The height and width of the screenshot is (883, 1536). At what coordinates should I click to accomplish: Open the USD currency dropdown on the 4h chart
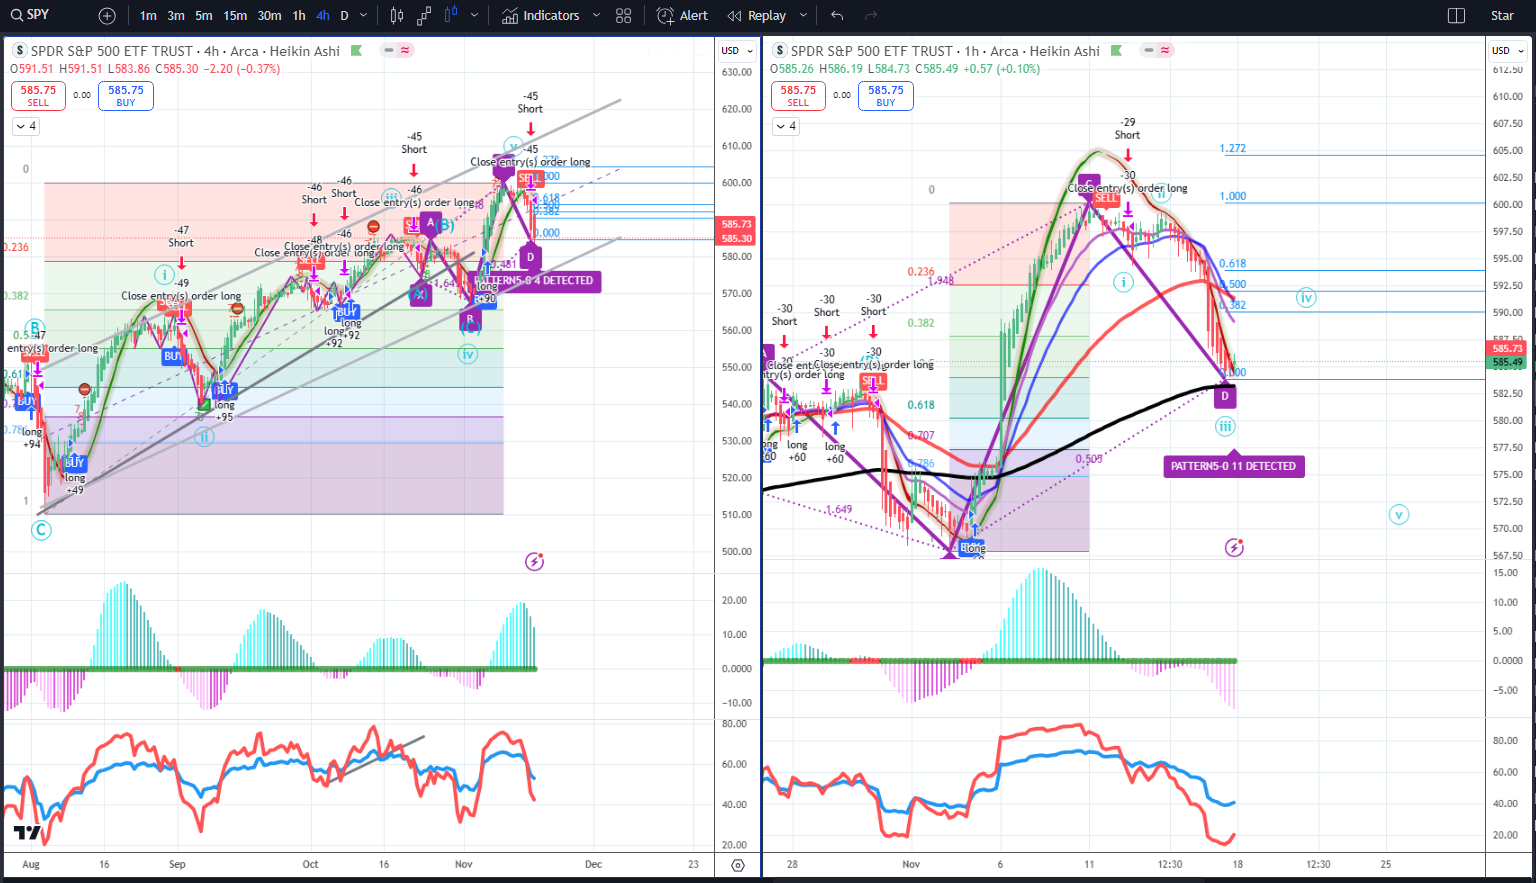(735, 50)
